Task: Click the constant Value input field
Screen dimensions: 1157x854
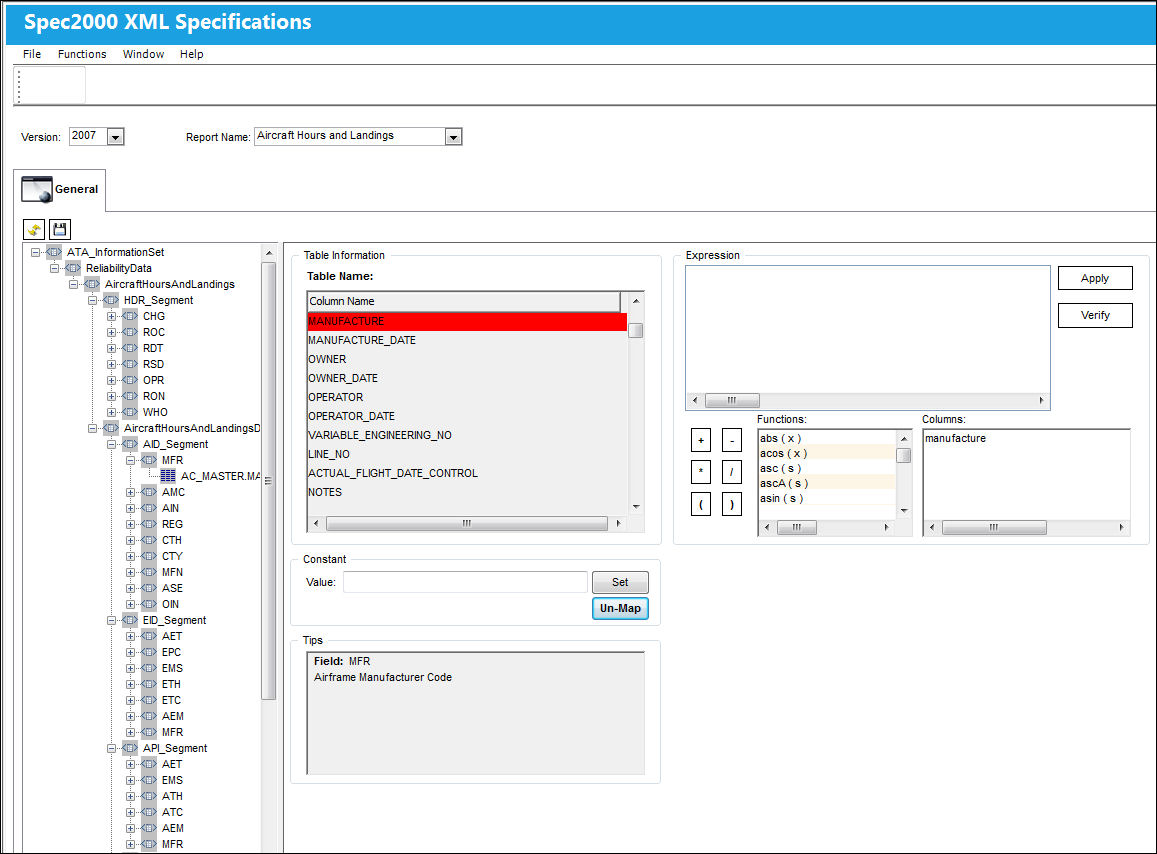Action: (x=466, y=582)
